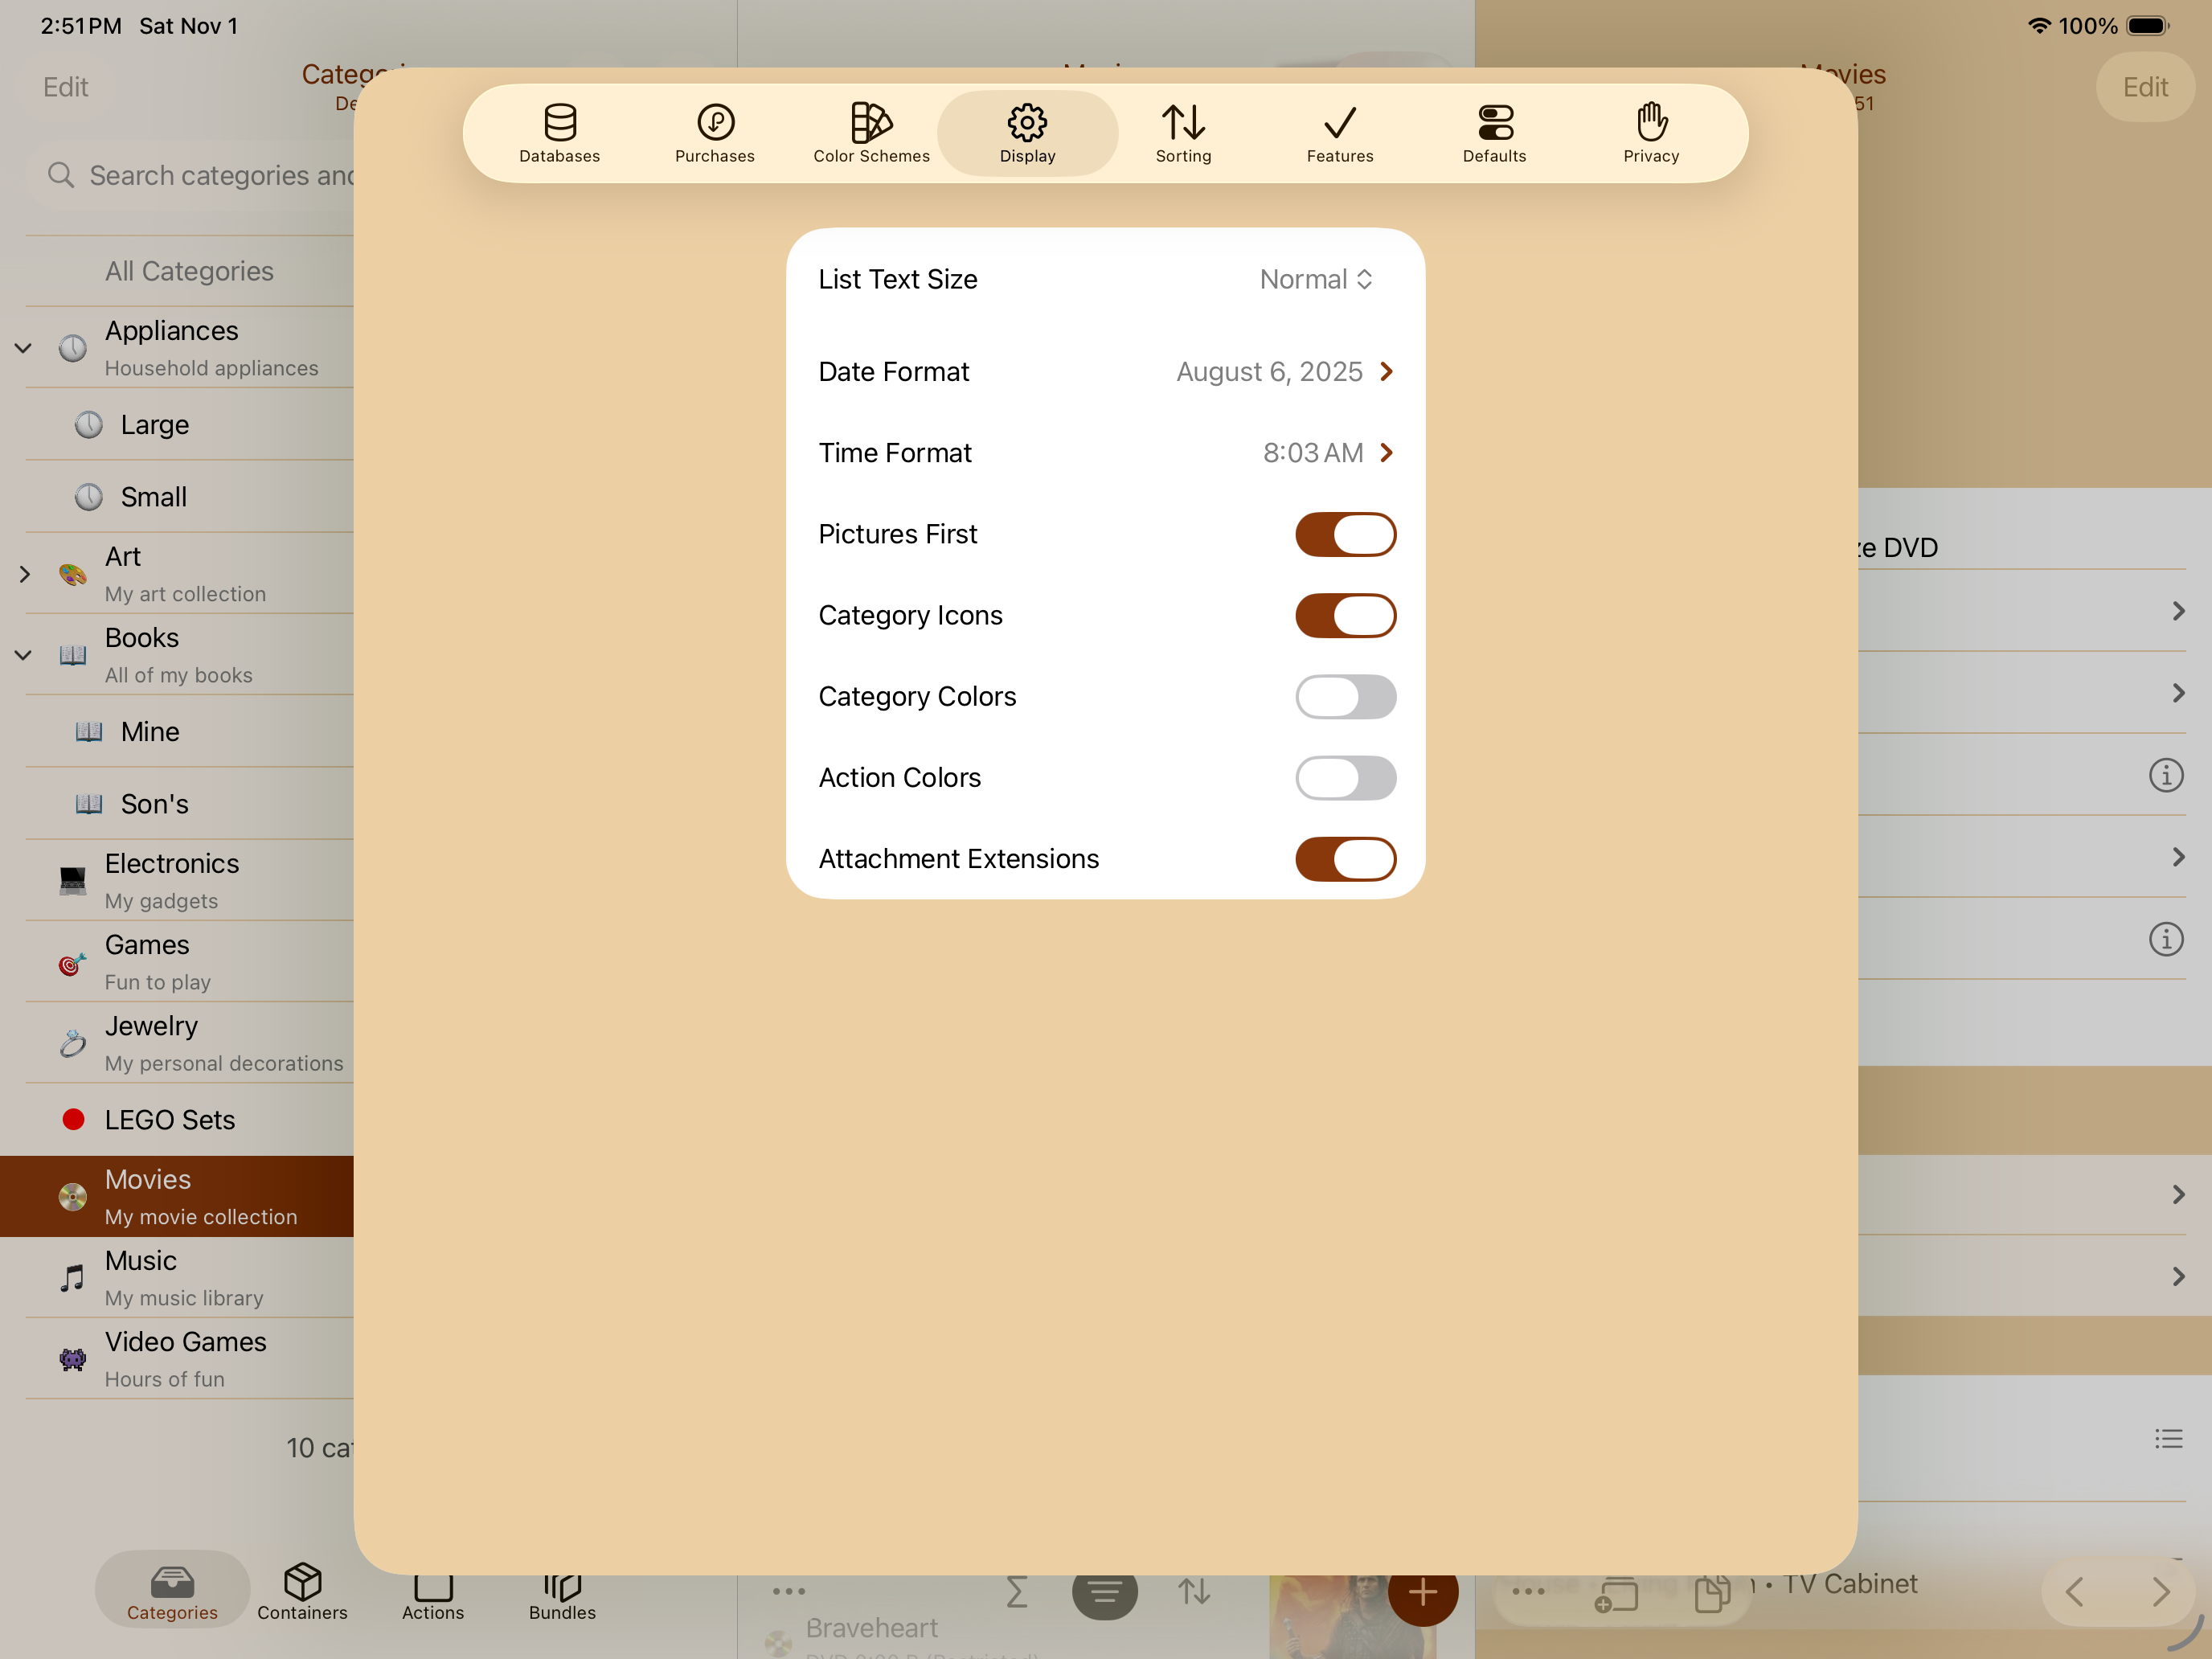This screenshot has width=2212, height=1659.
Task: Switch to the Categories bottom tab
Action: pos(172,1591)
